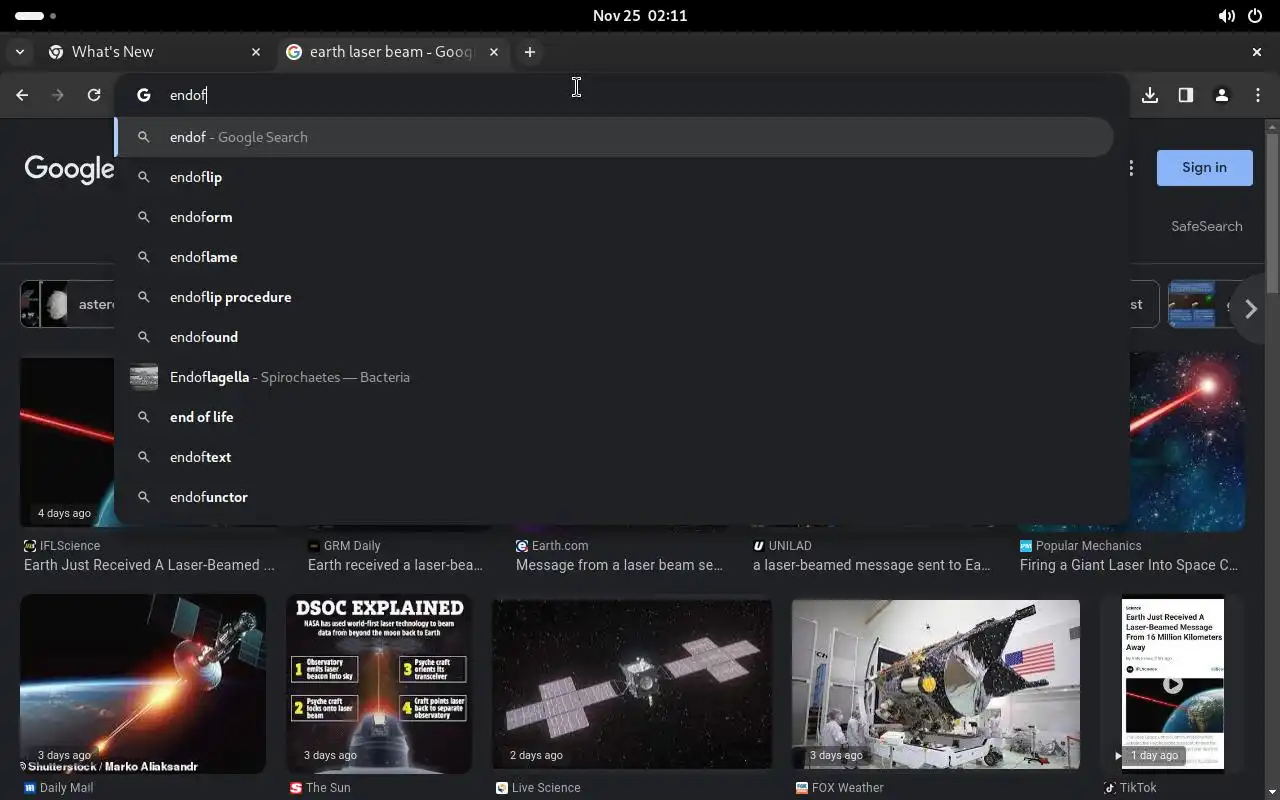The height and width of the screenshot is (800, 1280).
Task: Open Popular Mechanics laser image result
Action: (1187, 441)
